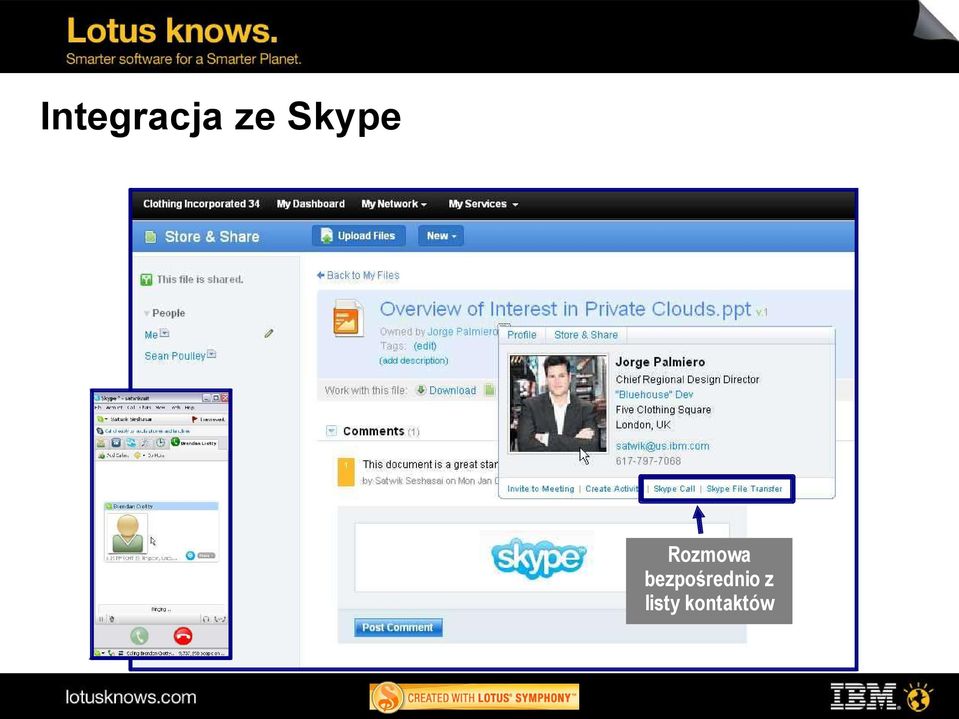Click the comment box showing Skype logo
959x719 pixels.
(542, 557)
